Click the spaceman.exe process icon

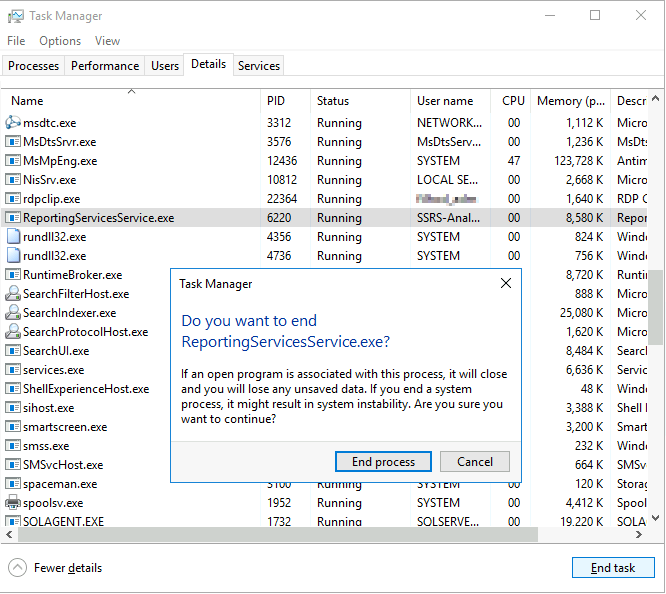(13, 484)
